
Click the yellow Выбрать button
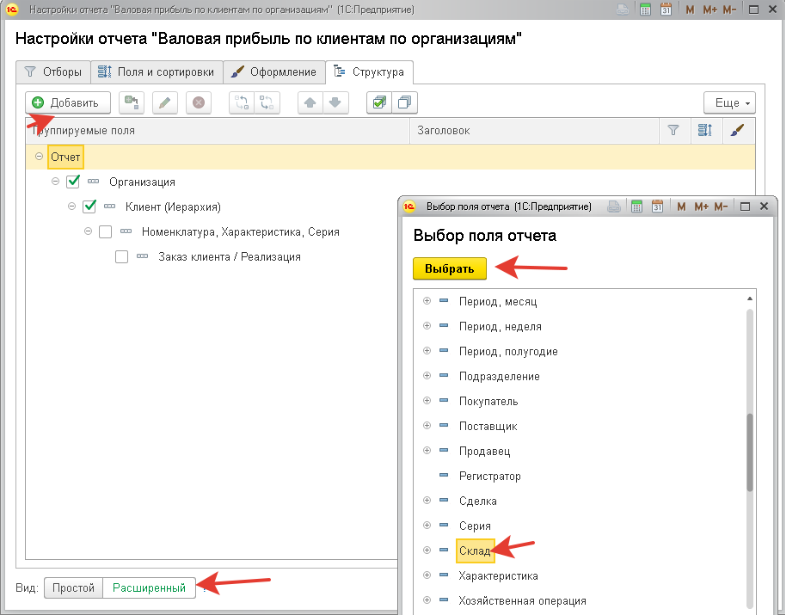point(450,268)
